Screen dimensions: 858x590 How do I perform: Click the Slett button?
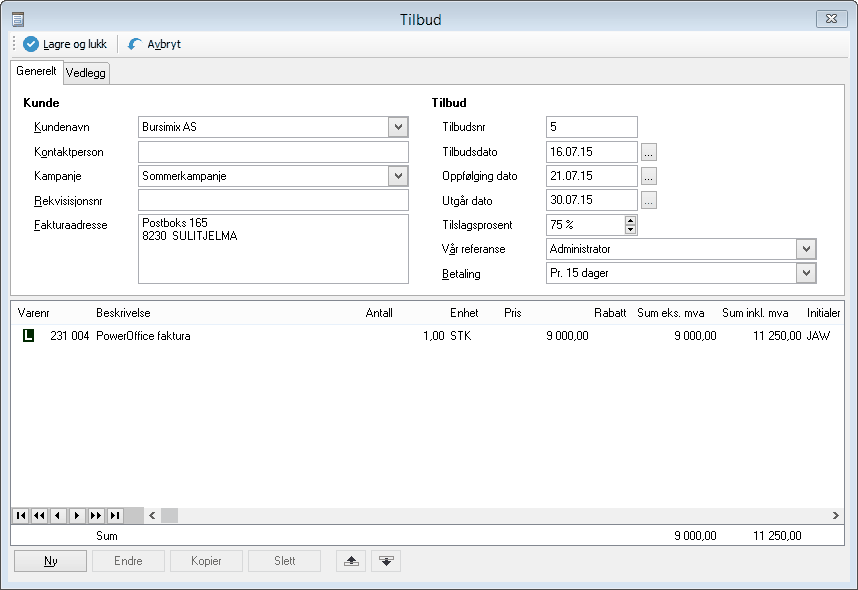pyautogui.click(x=285, y=561)
